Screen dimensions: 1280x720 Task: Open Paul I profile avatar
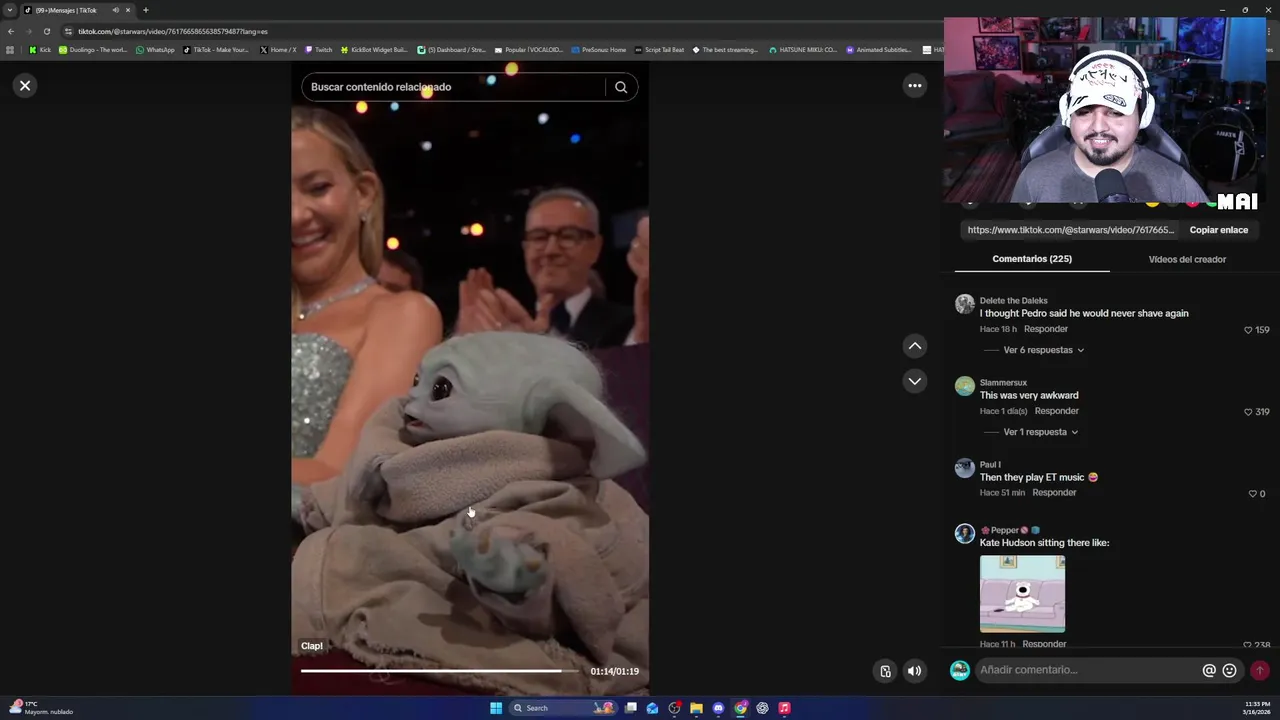pyautogui.click(x=964, y=468)
